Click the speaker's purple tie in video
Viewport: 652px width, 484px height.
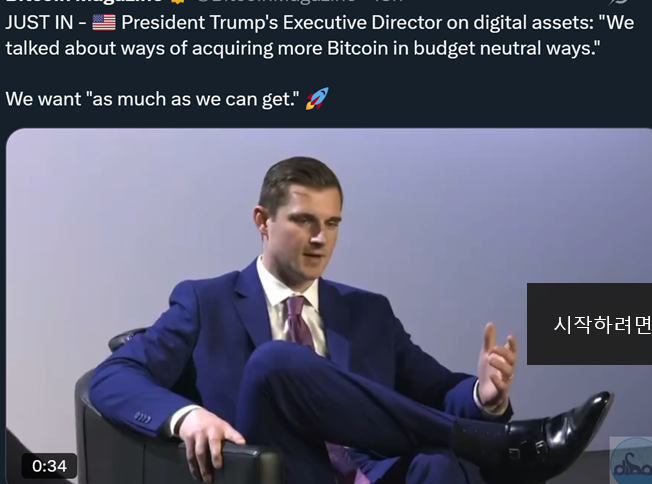tap(301, 322)
